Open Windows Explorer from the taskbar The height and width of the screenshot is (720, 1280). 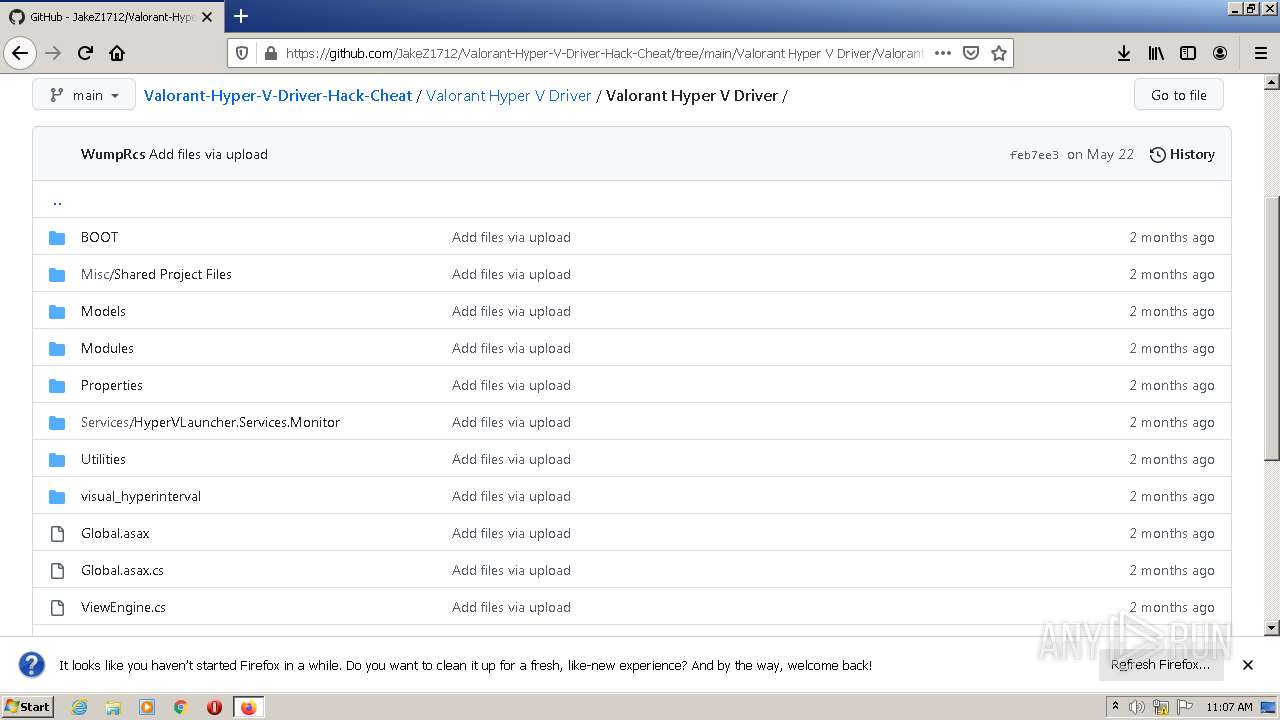coord(113,707)
